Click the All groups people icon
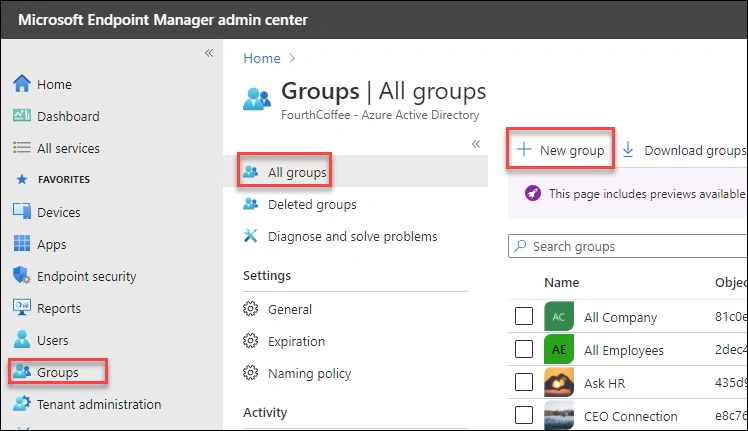This screenshot has height=431, width=748. point(250,171)
